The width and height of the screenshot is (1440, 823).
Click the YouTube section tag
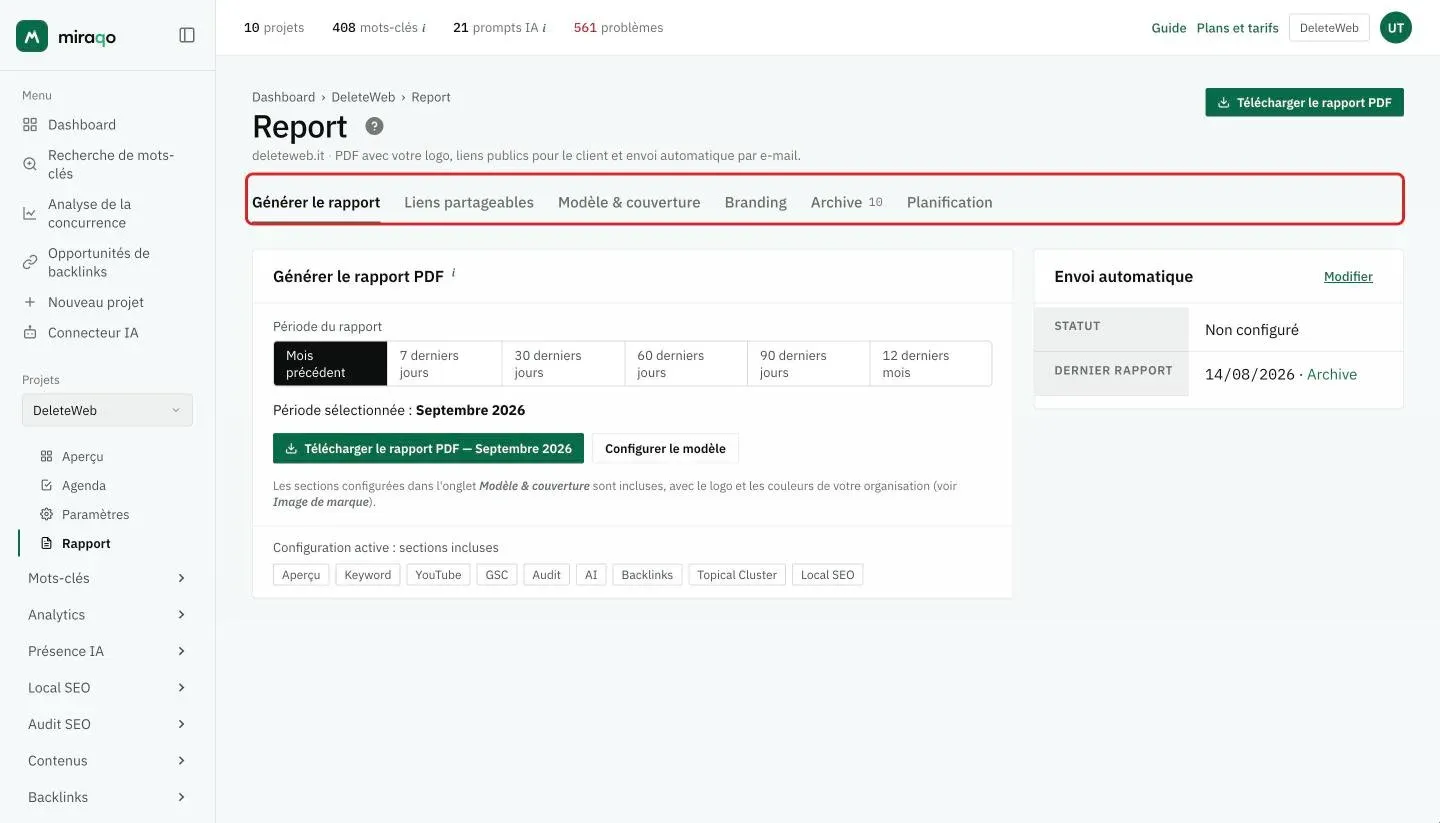(x=438, y=574)
